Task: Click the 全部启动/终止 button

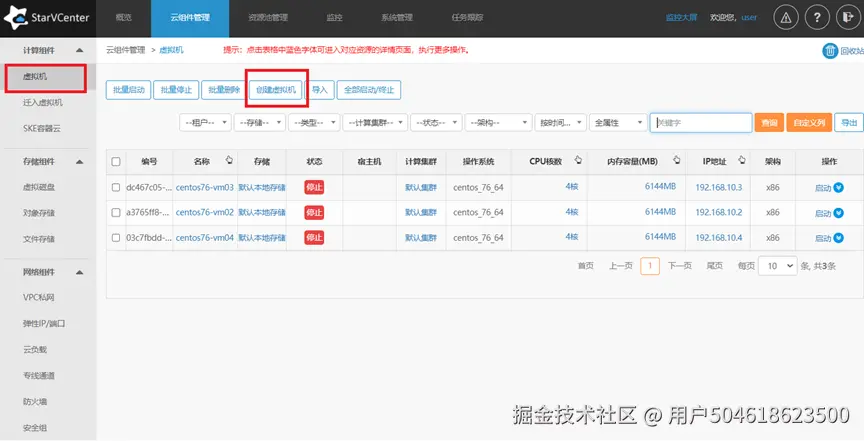Action: [x=369, y=90]
